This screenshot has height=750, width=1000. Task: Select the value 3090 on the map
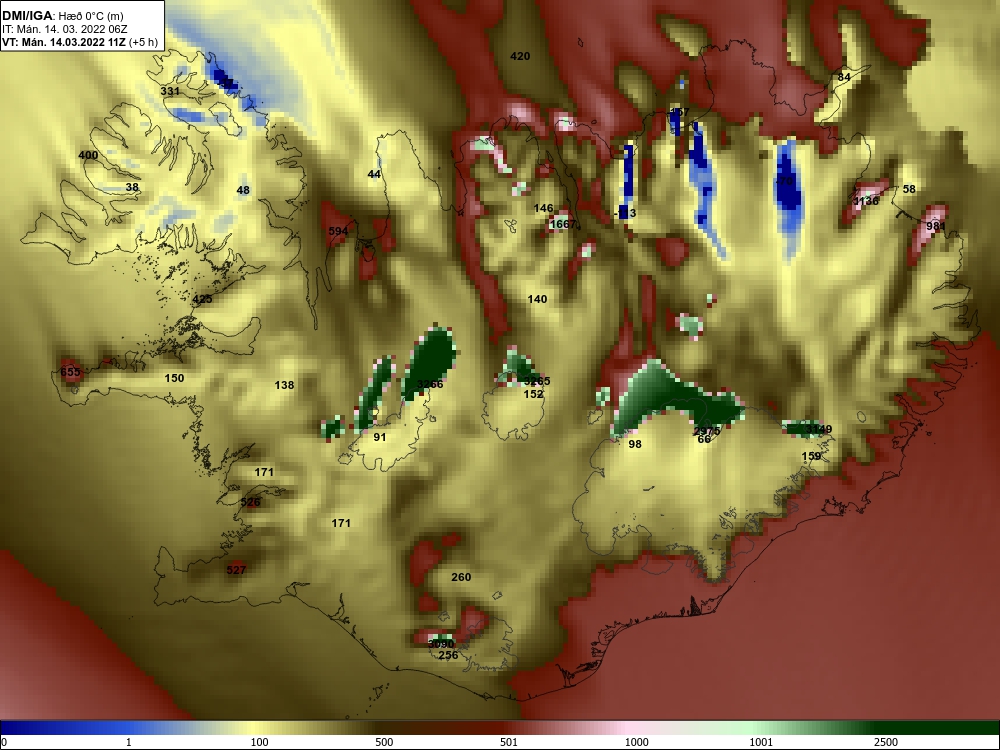pos(441,644)
